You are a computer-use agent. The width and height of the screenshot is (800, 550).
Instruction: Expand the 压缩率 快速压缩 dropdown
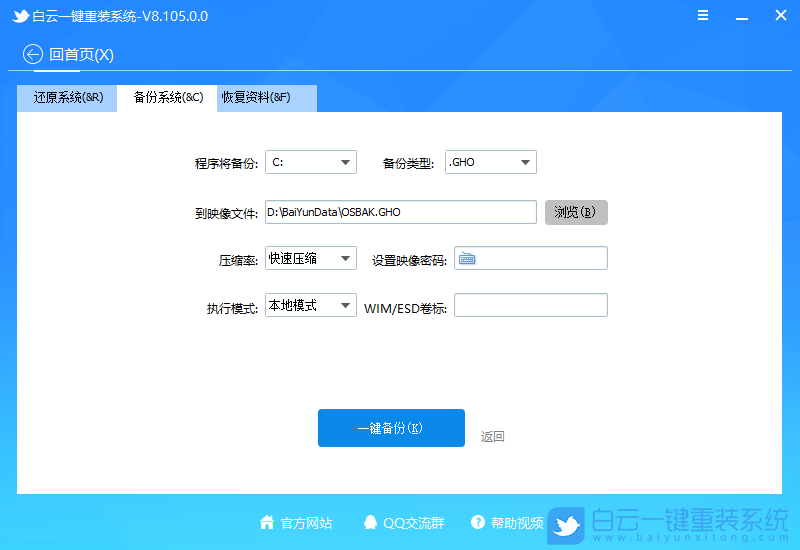click(311, 258)
